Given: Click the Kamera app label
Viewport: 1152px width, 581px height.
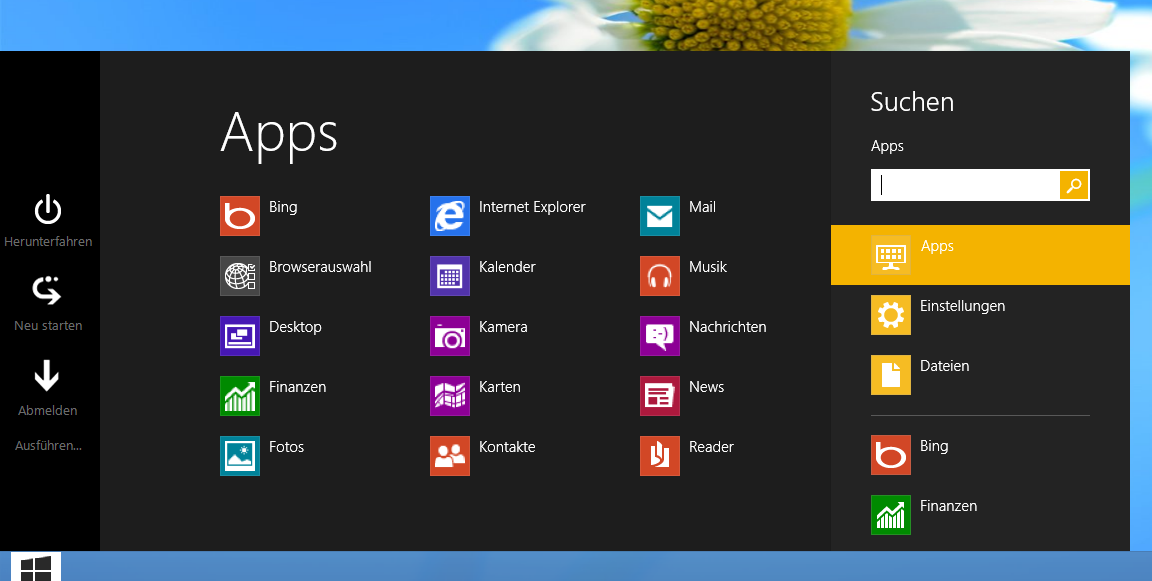Looking at the screenshot, I should [503, 327].
